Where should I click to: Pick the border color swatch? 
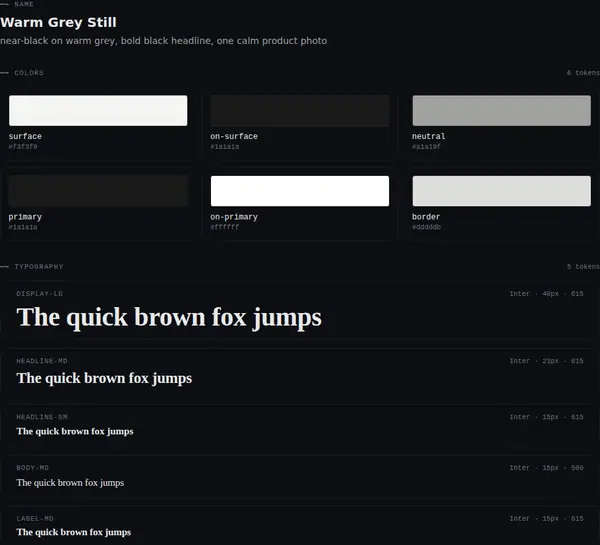click(x=501, y=191)
